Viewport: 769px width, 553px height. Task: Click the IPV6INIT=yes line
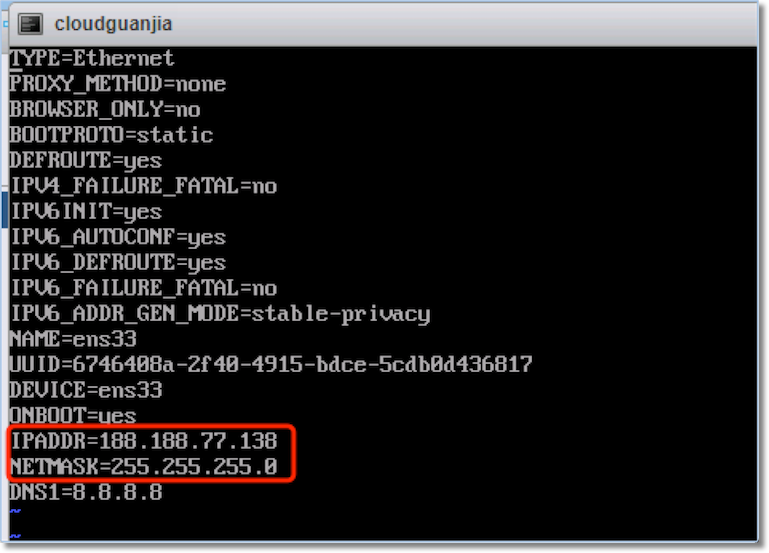pos(86,211)
